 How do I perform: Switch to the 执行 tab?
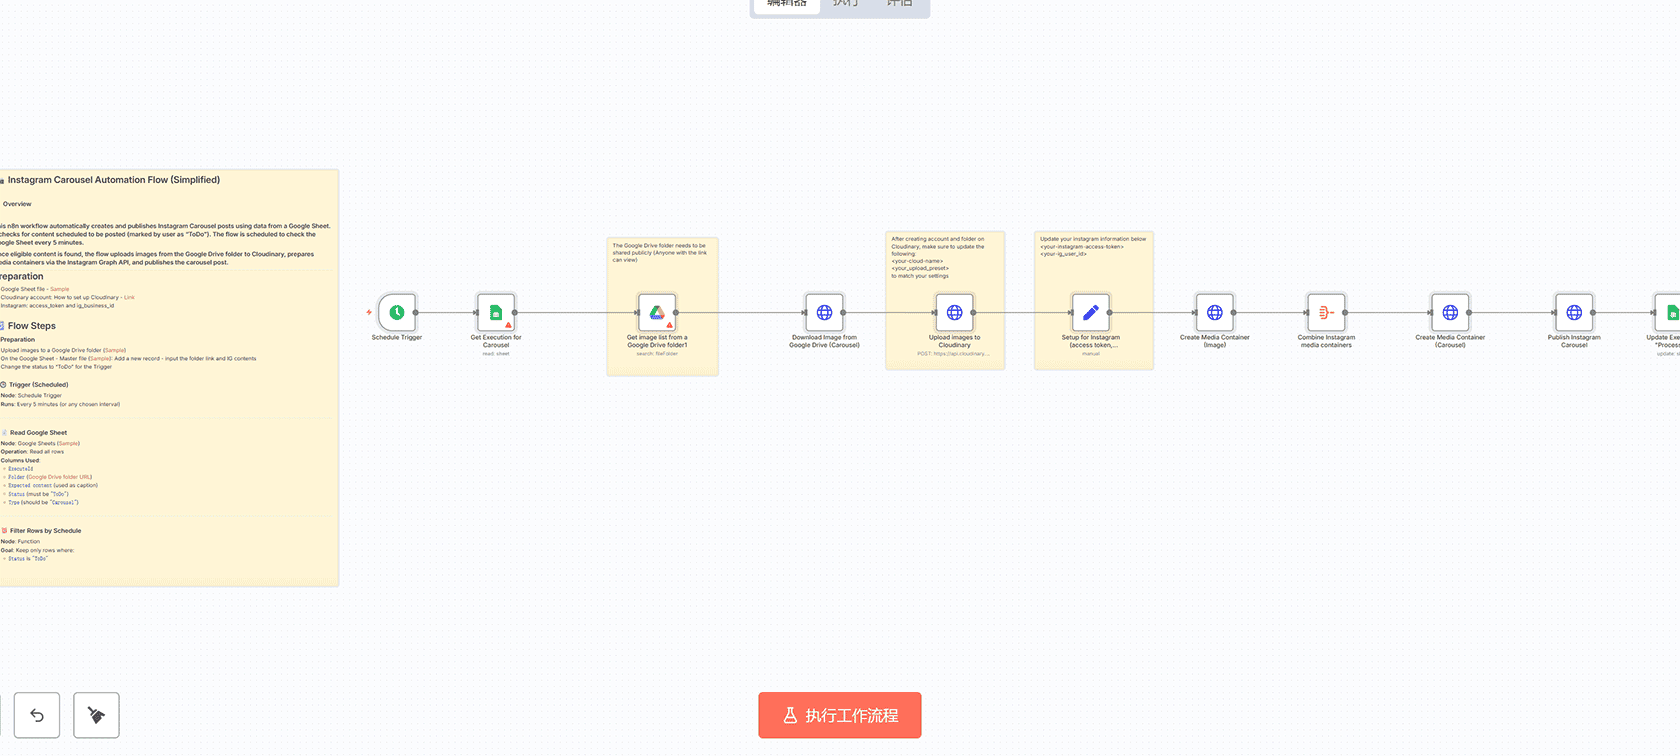pos(845,4)
